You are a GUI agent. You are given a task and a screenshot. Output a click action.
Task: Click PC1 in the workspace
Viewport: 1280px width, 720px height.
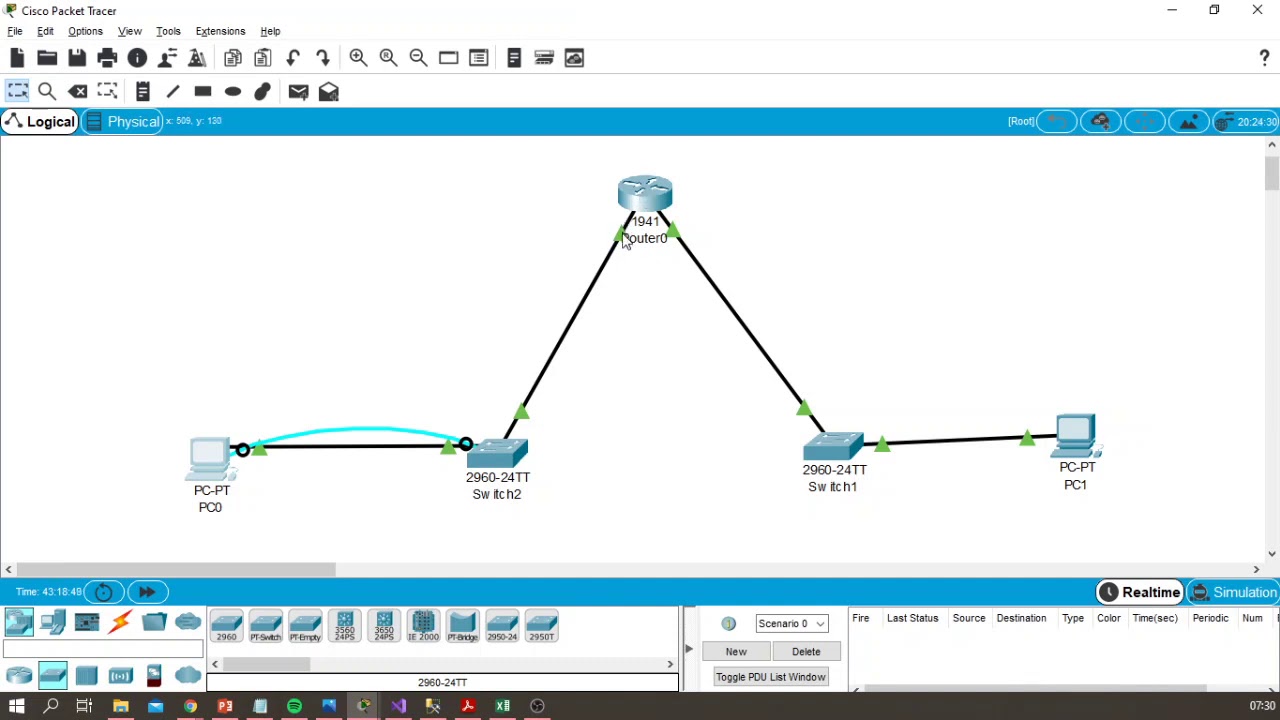coord(1076,437)
